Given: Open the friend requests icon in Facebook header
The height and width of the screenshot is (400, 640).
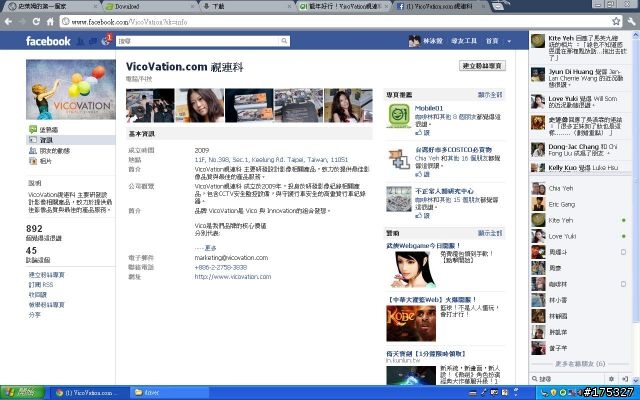Looking at the screenshot, I should [x=80, y=41].
